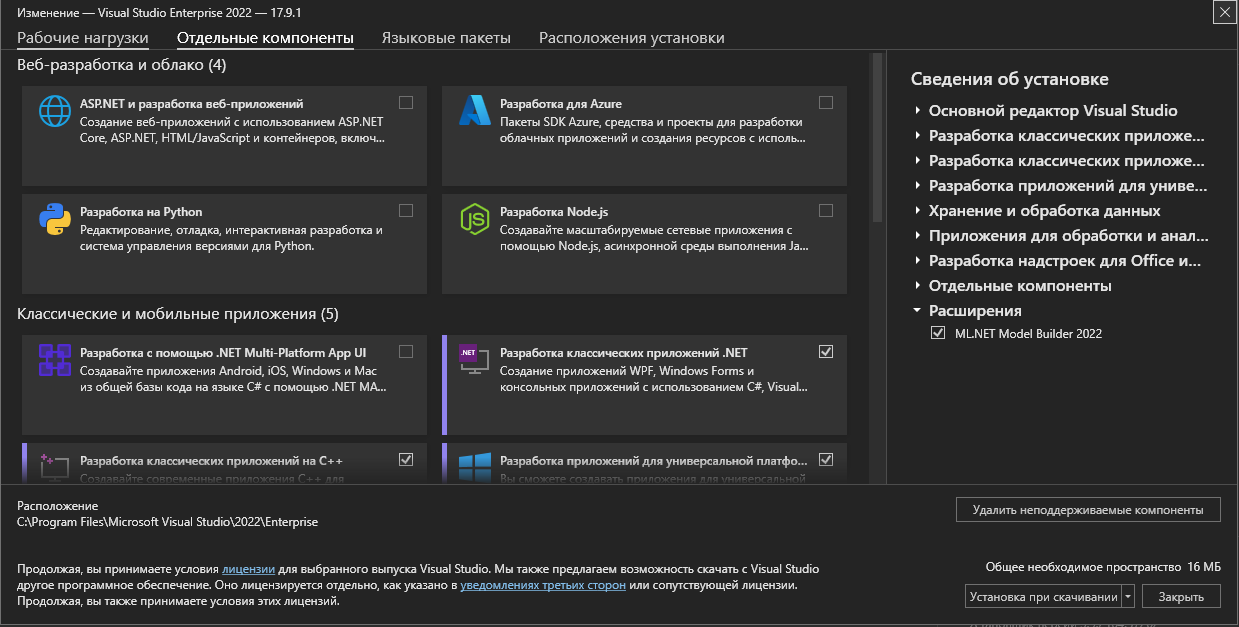
Task: Uncheck the classic .NET applications workload
Action: tap(825, 351)
